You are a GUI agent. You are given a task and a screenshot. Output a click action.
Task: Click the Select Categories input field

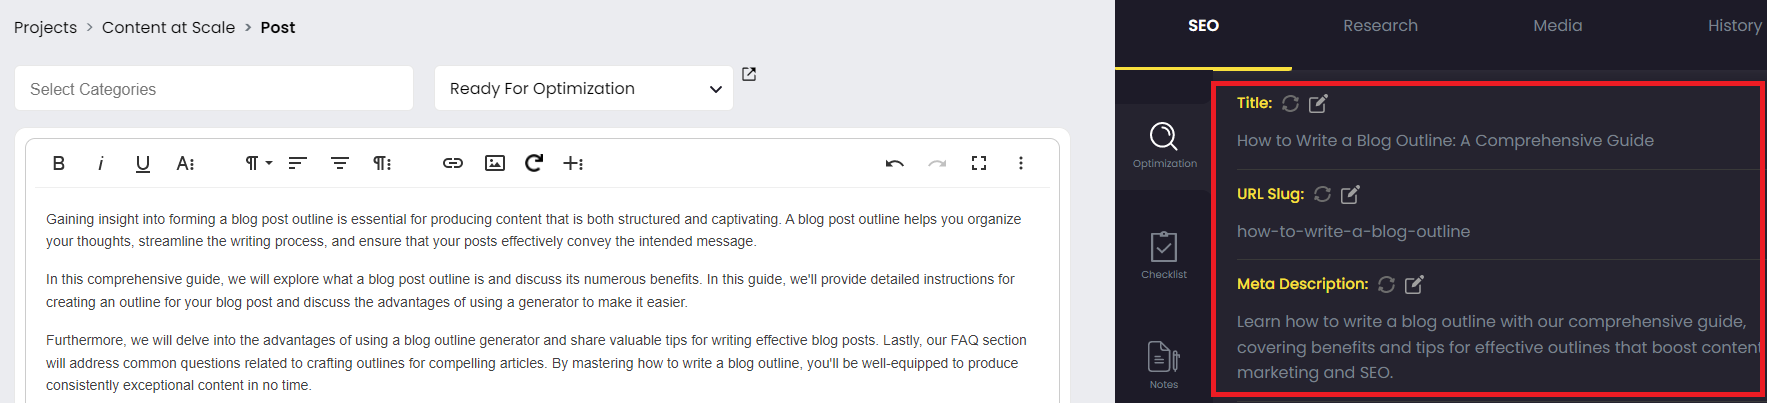point(214,89)
